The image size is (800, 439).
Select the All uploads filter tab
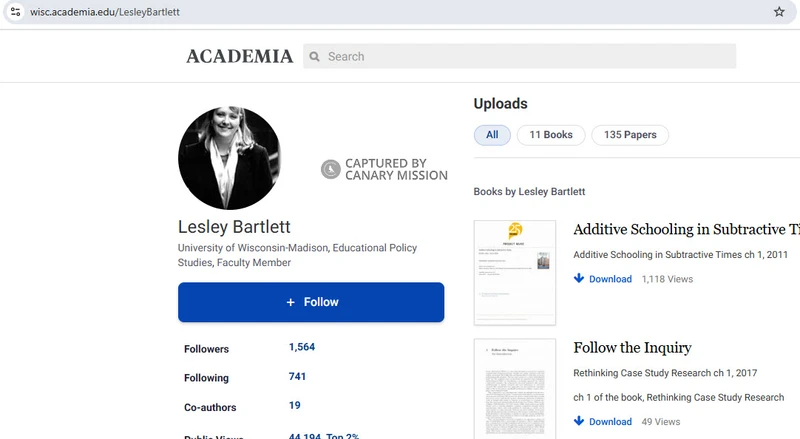pyautogui.click(x=492, y=135)
